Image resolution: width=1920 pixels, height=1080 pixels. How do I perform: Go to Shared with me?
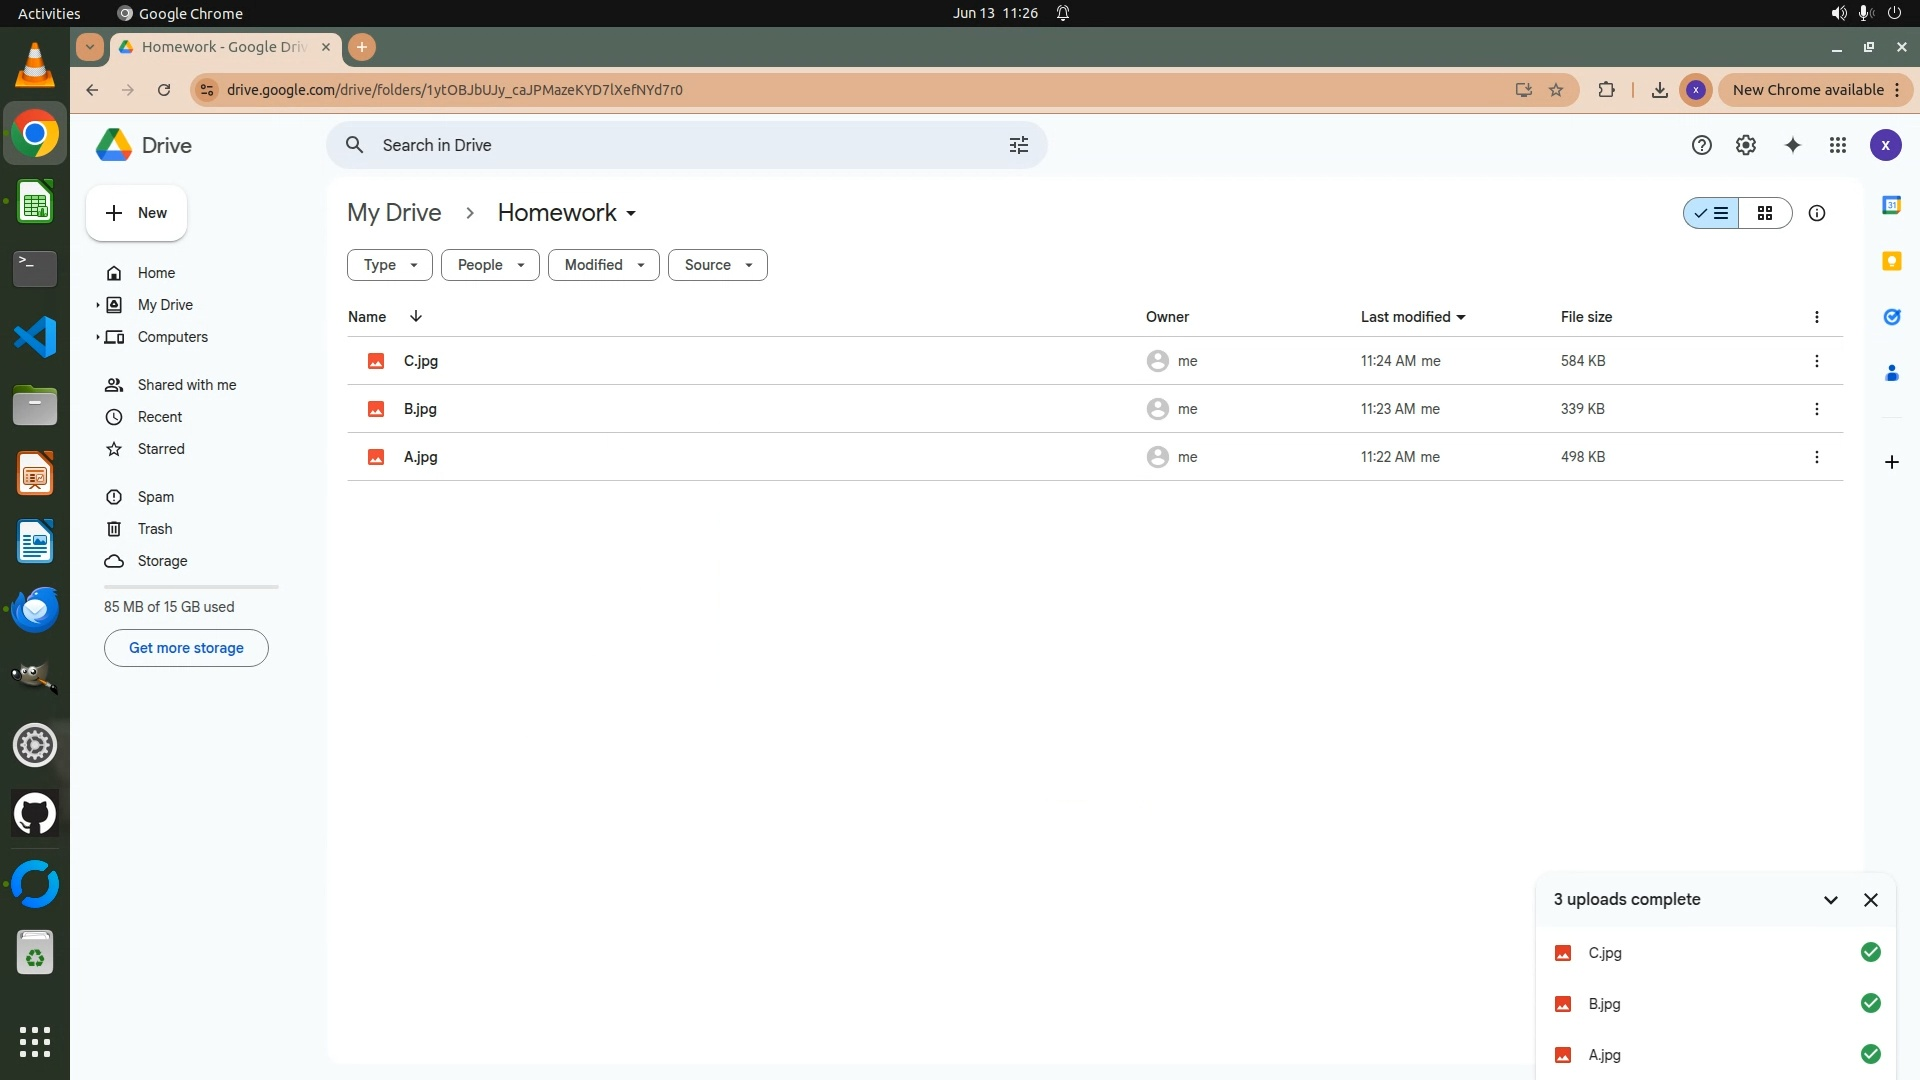coord(187,385)
